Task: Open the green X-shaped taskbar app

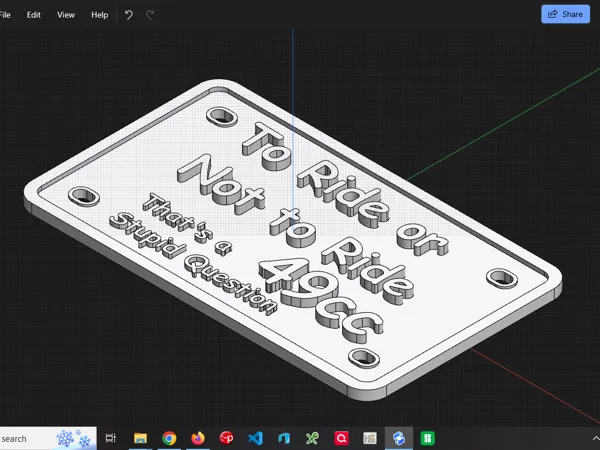Action: pos(312,438)
